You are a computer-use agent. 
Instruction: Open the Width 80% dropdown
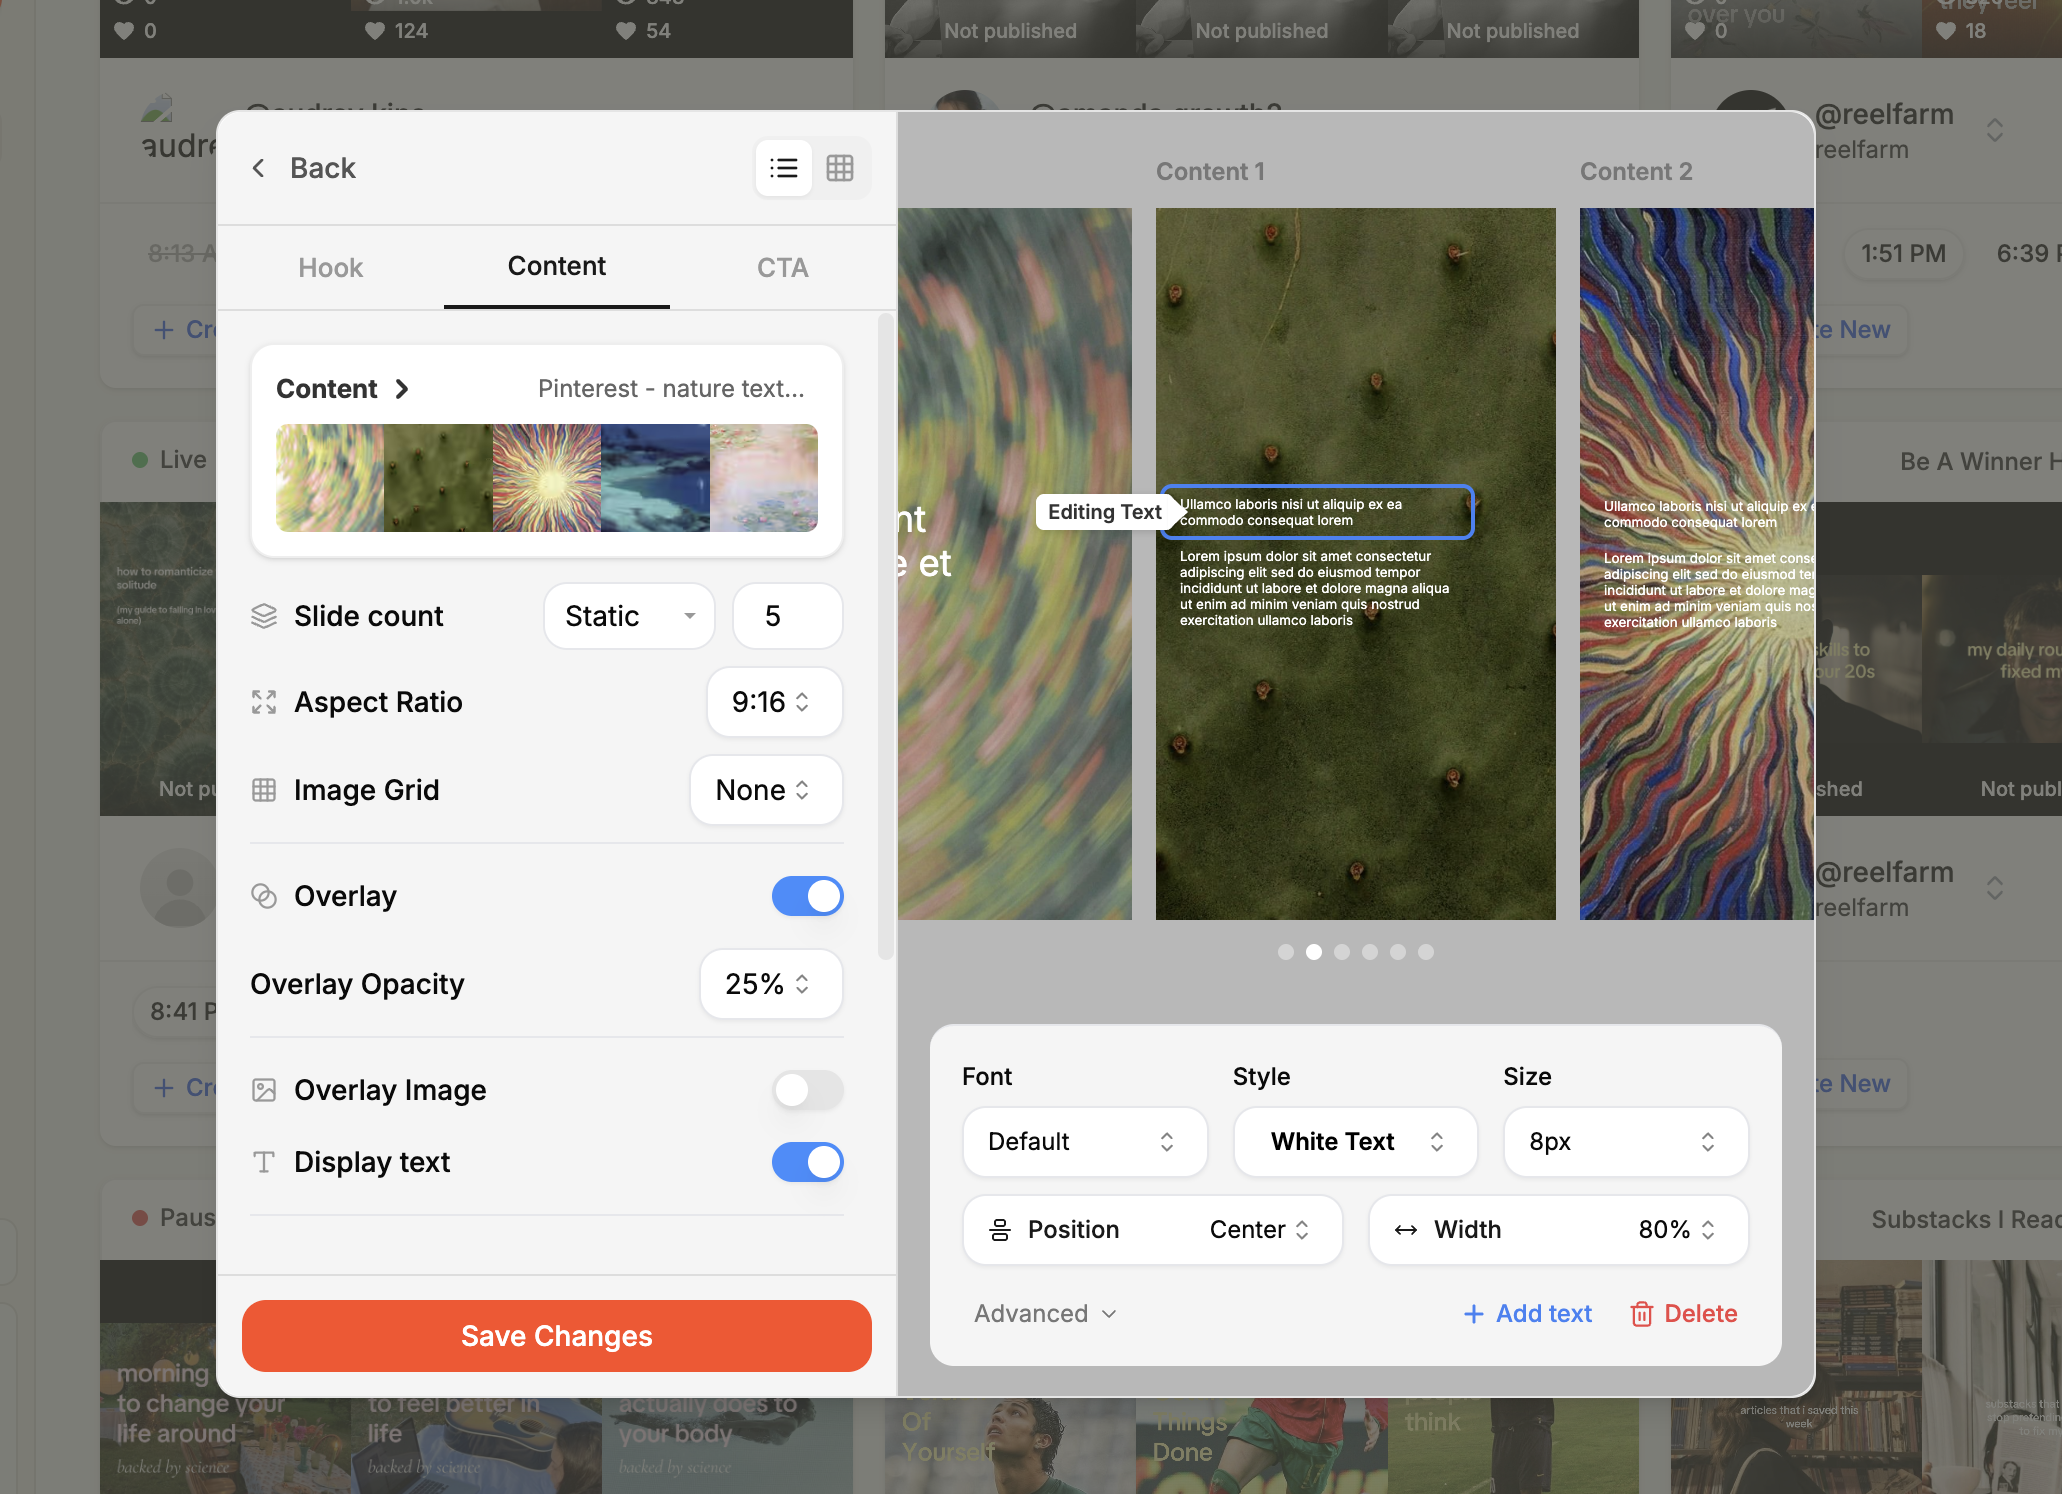[x=1558, y=1230]
